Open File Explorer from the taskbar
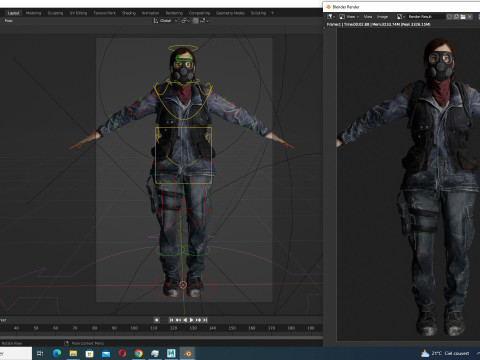 pos(73,353)
